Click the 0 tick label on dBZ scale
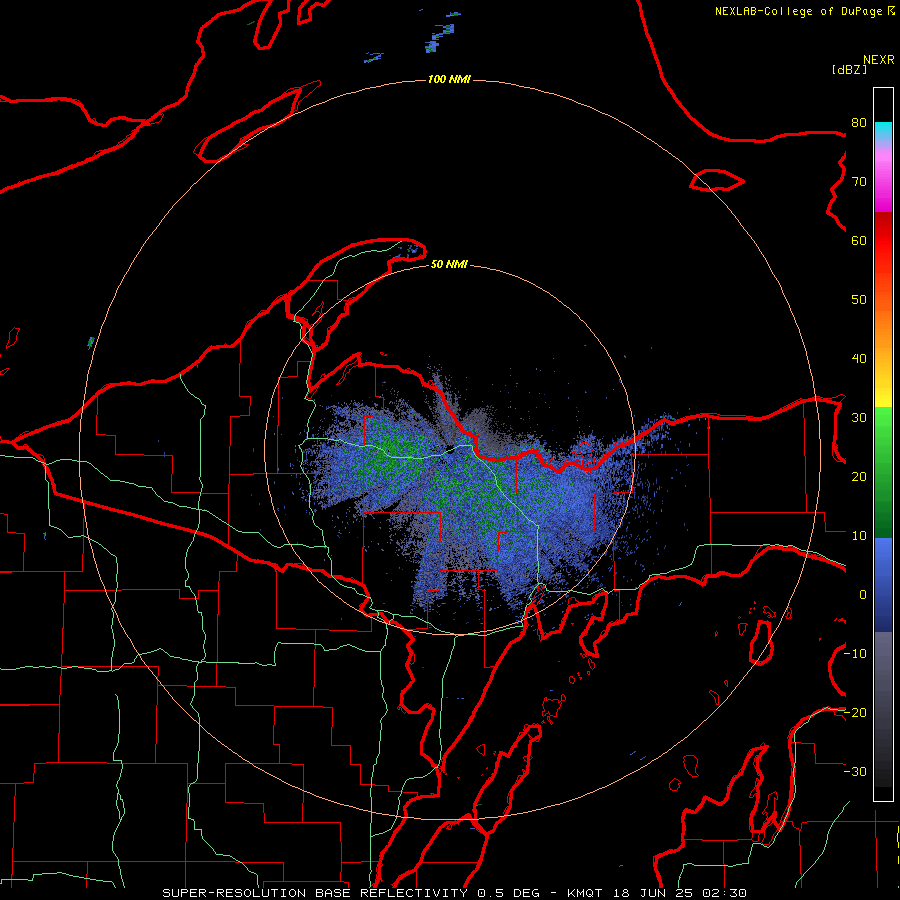The height and width of the screenshot is (900, 900). tap(863, 595)
